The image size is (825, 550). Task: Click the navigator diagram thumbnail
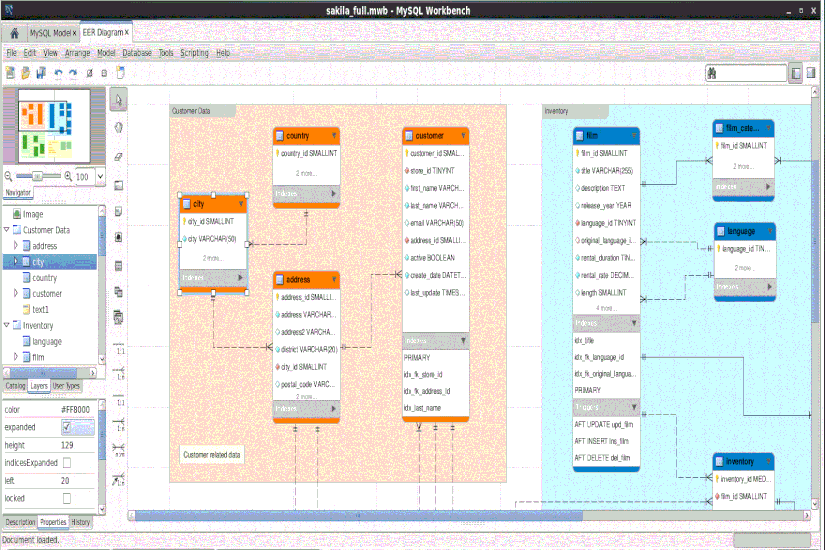pos(54,126)
